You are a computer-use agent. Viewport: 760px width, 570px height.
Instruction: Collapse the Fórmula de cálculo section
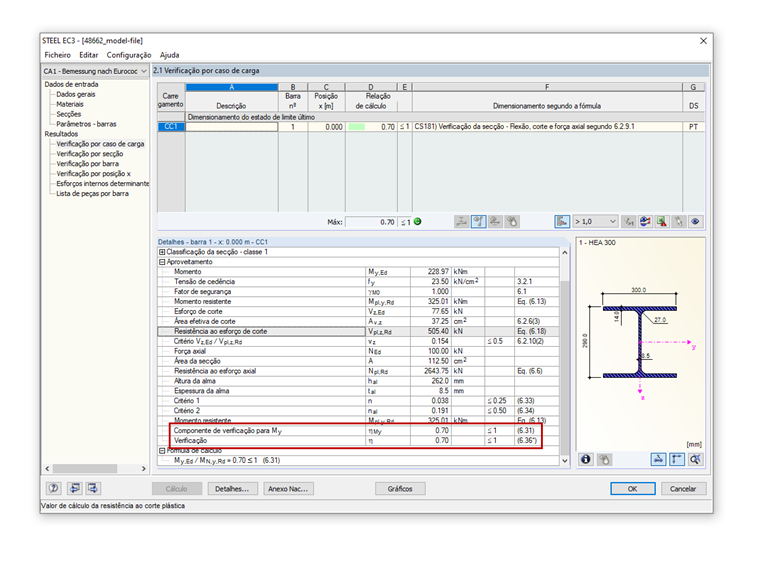162,451
